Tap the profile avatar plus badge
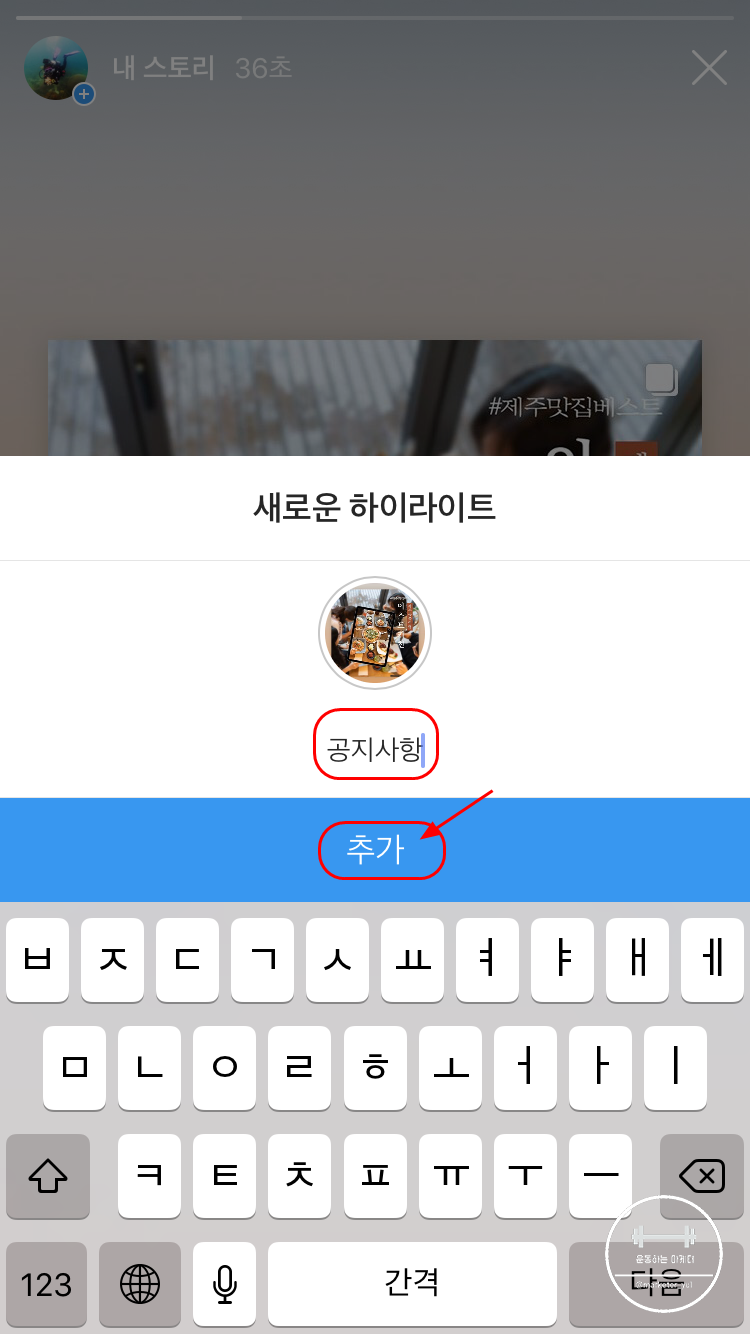 84,94
